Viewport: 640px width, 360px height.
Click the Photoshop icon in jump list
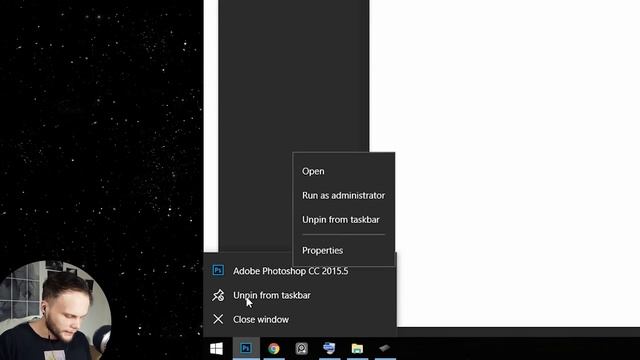pos(218,270)
